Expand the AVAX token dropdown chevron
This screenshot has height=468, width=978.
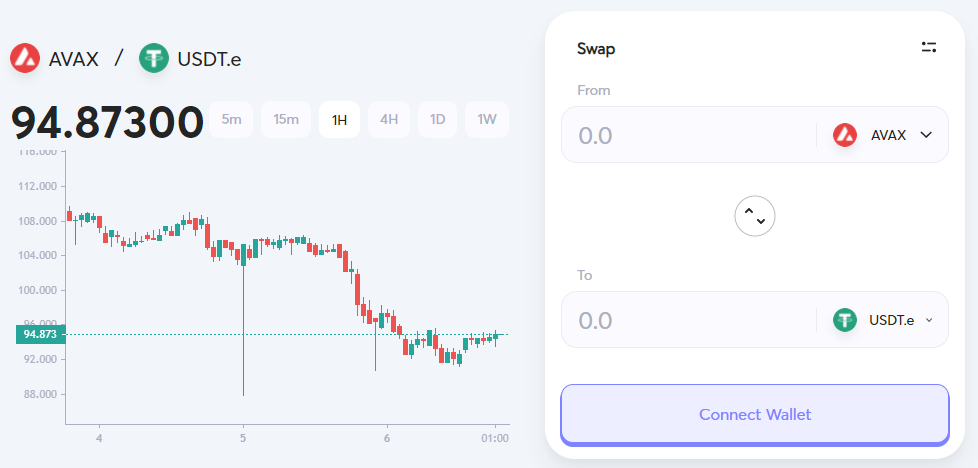(x=926, y=135)
